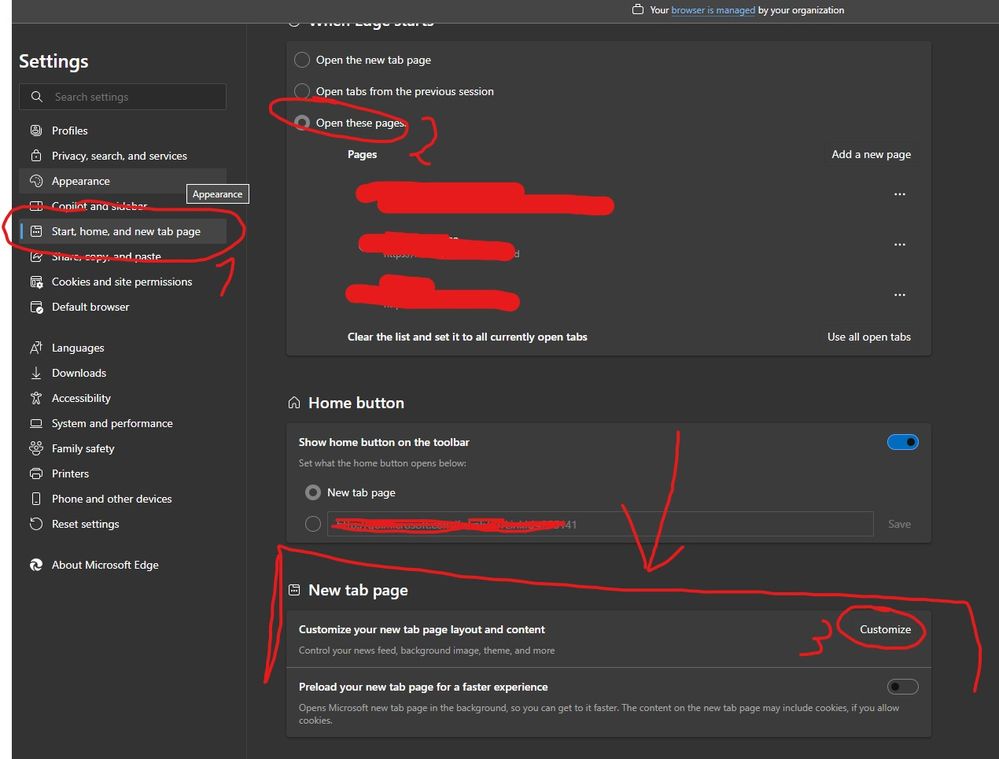Click the Microsoft Edge logo icon
This screenshot has width=999, height=759.
coord(36,565)
